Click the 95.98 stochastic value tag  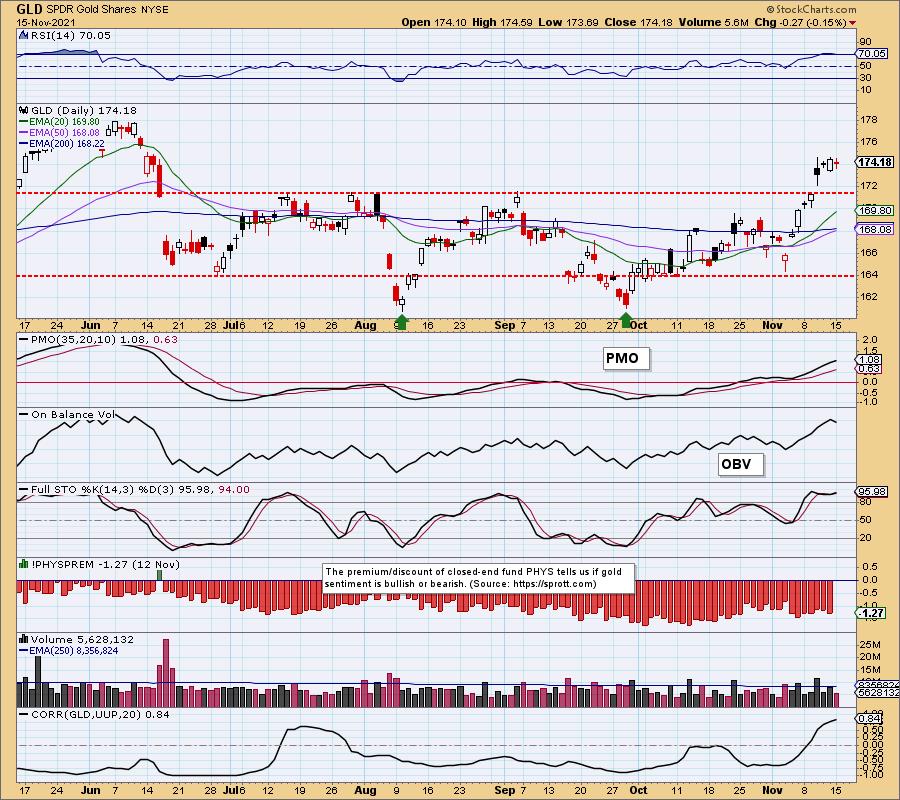pos(872,492)
